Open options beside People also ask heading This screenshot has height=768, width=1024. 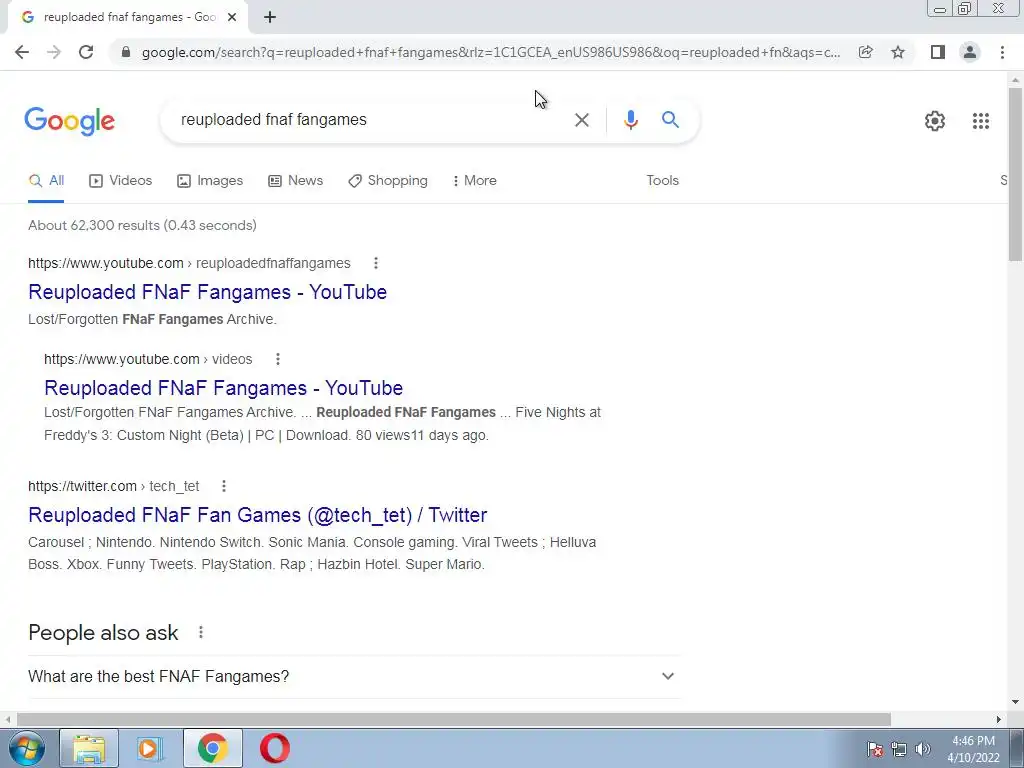[200, 632]
